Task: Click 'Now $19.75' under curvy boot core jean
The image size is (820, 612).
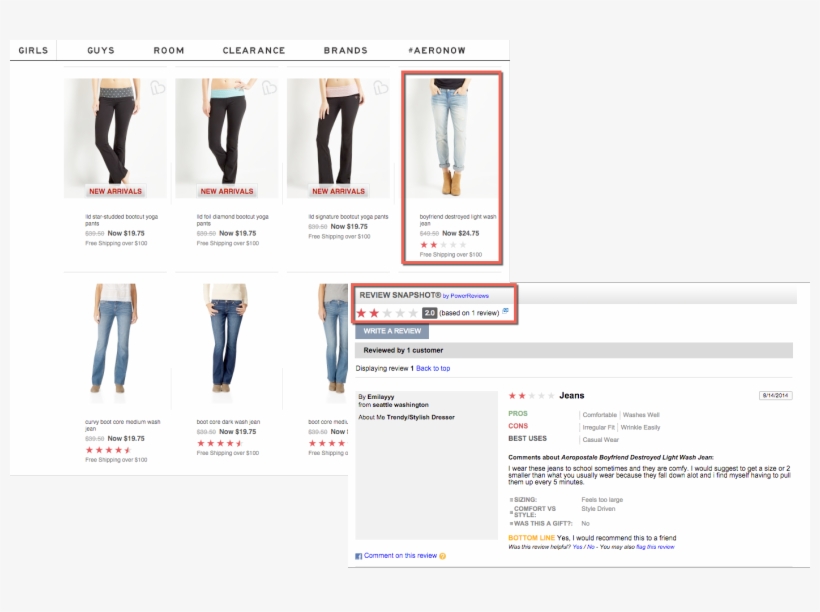Action: point(126,438)
